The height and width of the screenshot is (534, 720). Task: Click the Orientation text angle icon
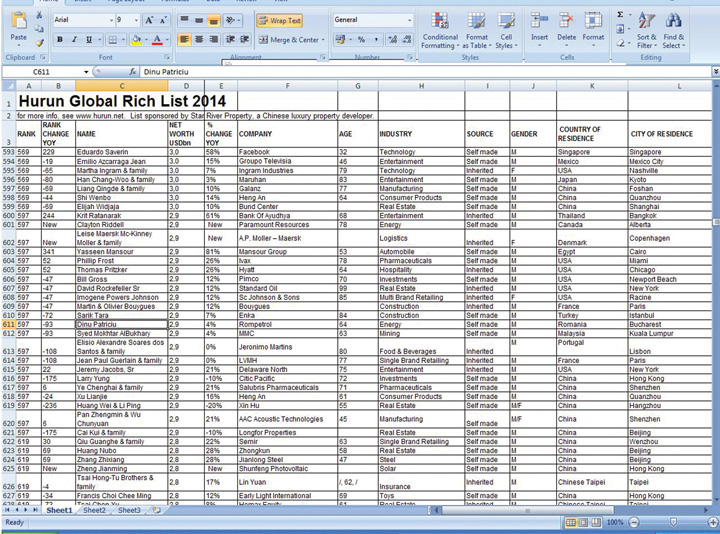(x=231, y=20)
